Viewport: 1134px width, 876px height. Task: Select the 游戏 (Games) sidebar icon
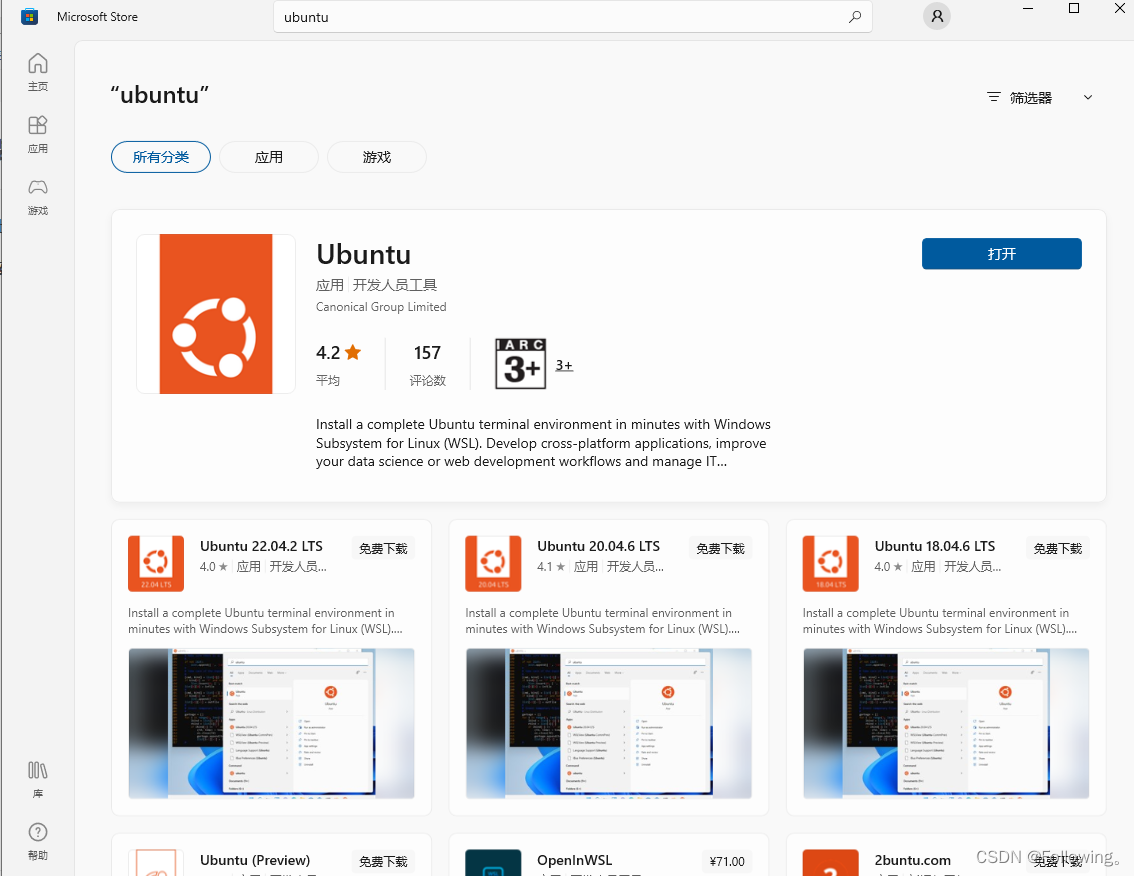tap(37, 197)
